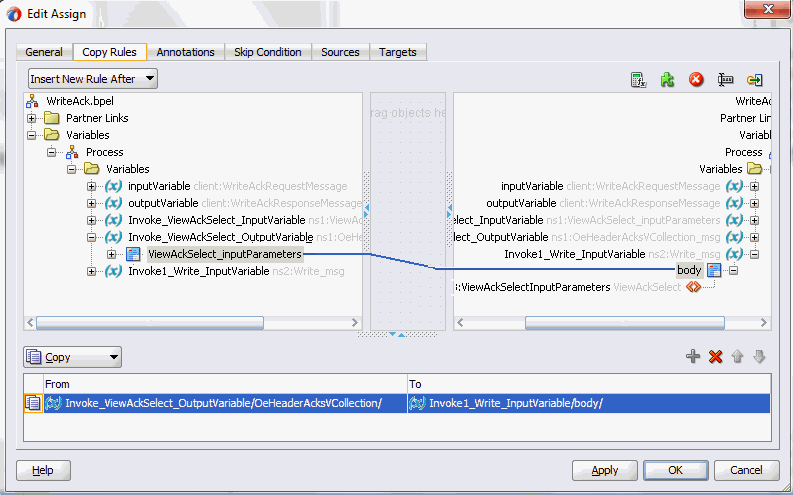Open the Skip Condition tab
793x495 pixels.
click(x=268, y=52)
